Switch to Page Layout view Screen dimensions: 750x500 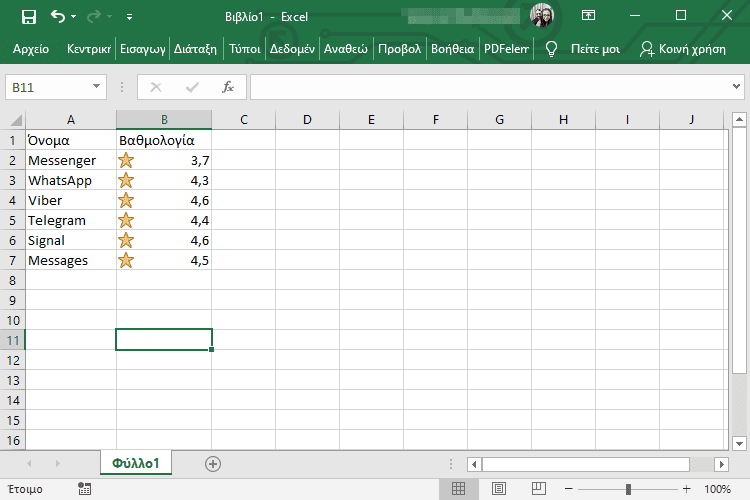(498, 489)
